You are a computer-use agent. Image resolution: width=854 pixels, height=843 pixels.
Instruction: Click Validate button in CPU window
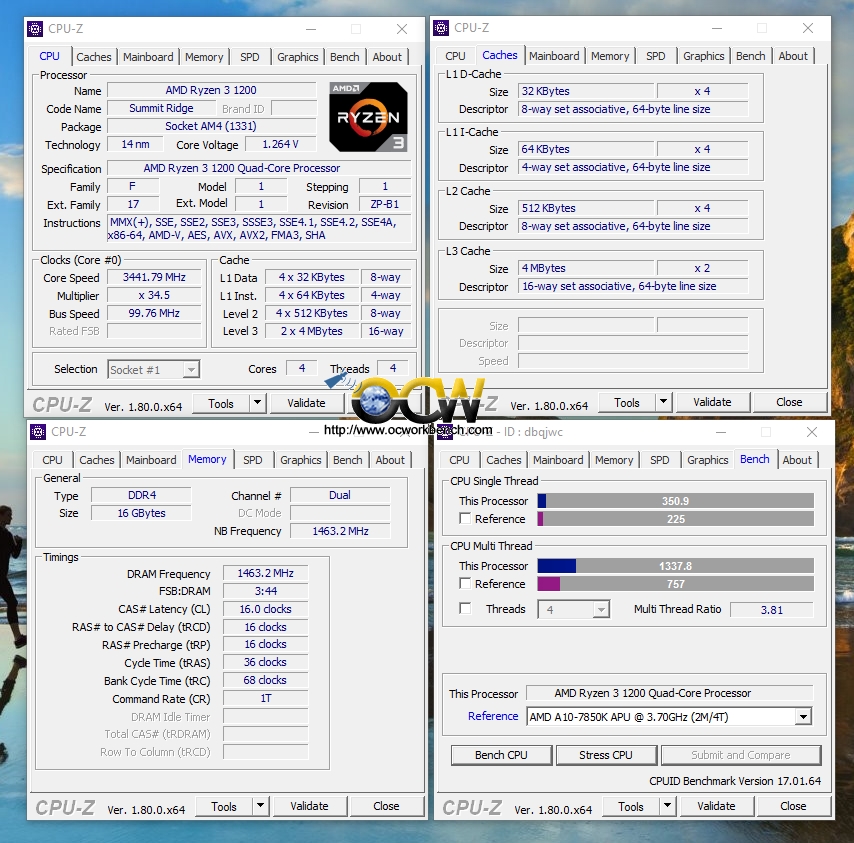307,403
